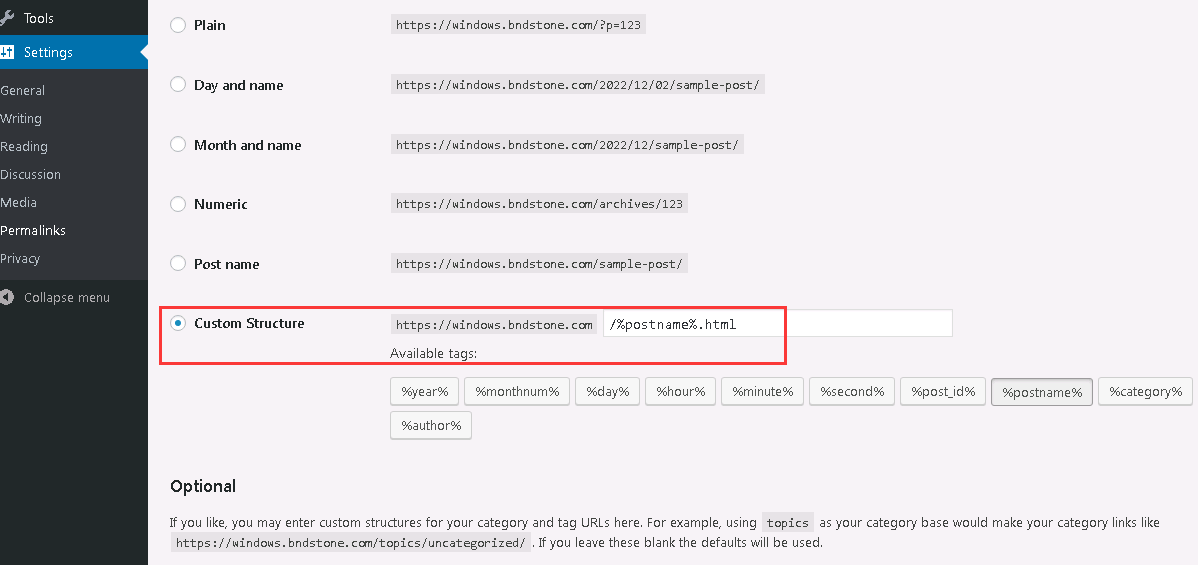Click the Settings sliders icon

[7, 52]
